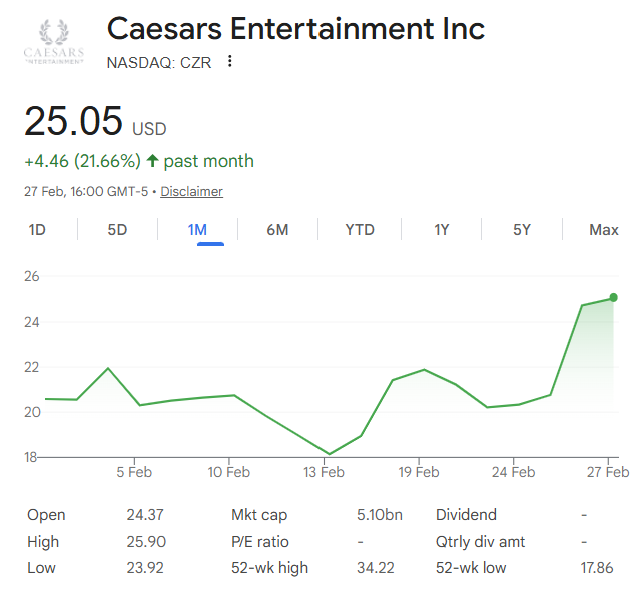Viewport: 636px width, 592px height.
Task: Click the chart endpoint dot at 27 Feb
Action: coord(614,298)
